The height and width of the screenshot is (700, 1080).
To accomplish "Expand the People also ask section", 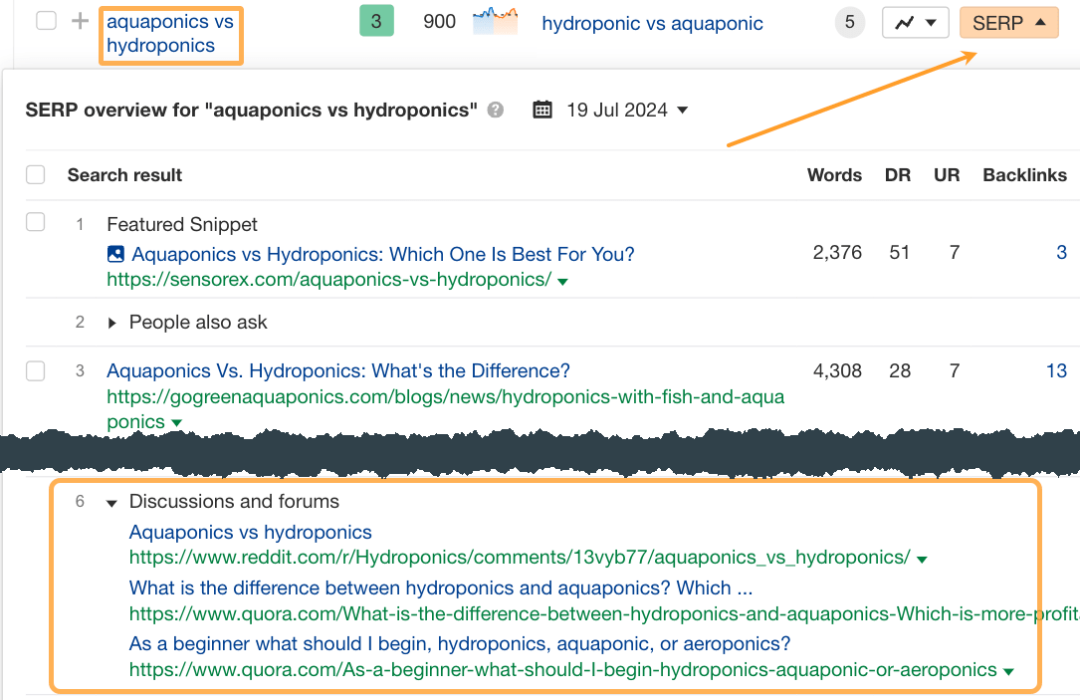I will coord(112,322).
